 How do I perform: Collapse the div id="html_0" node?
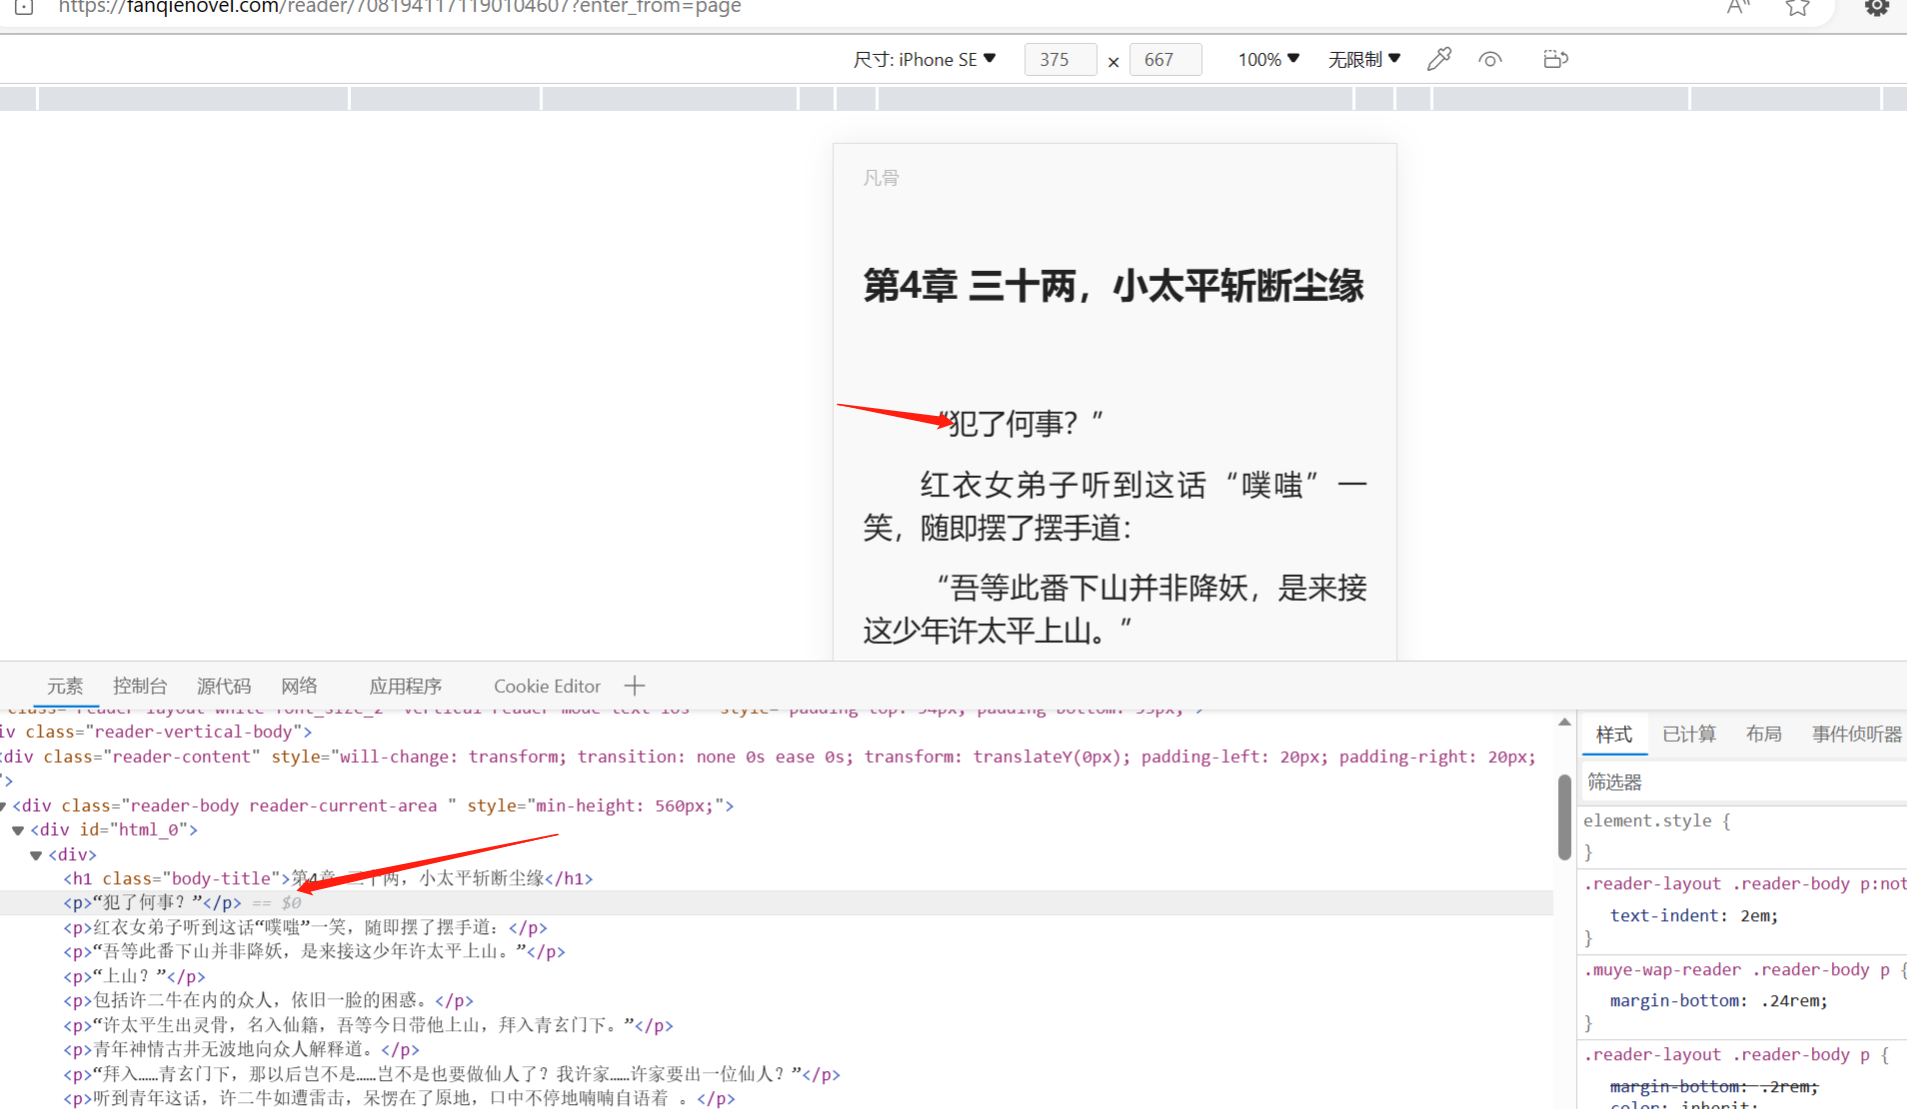(x=18, y=830)
